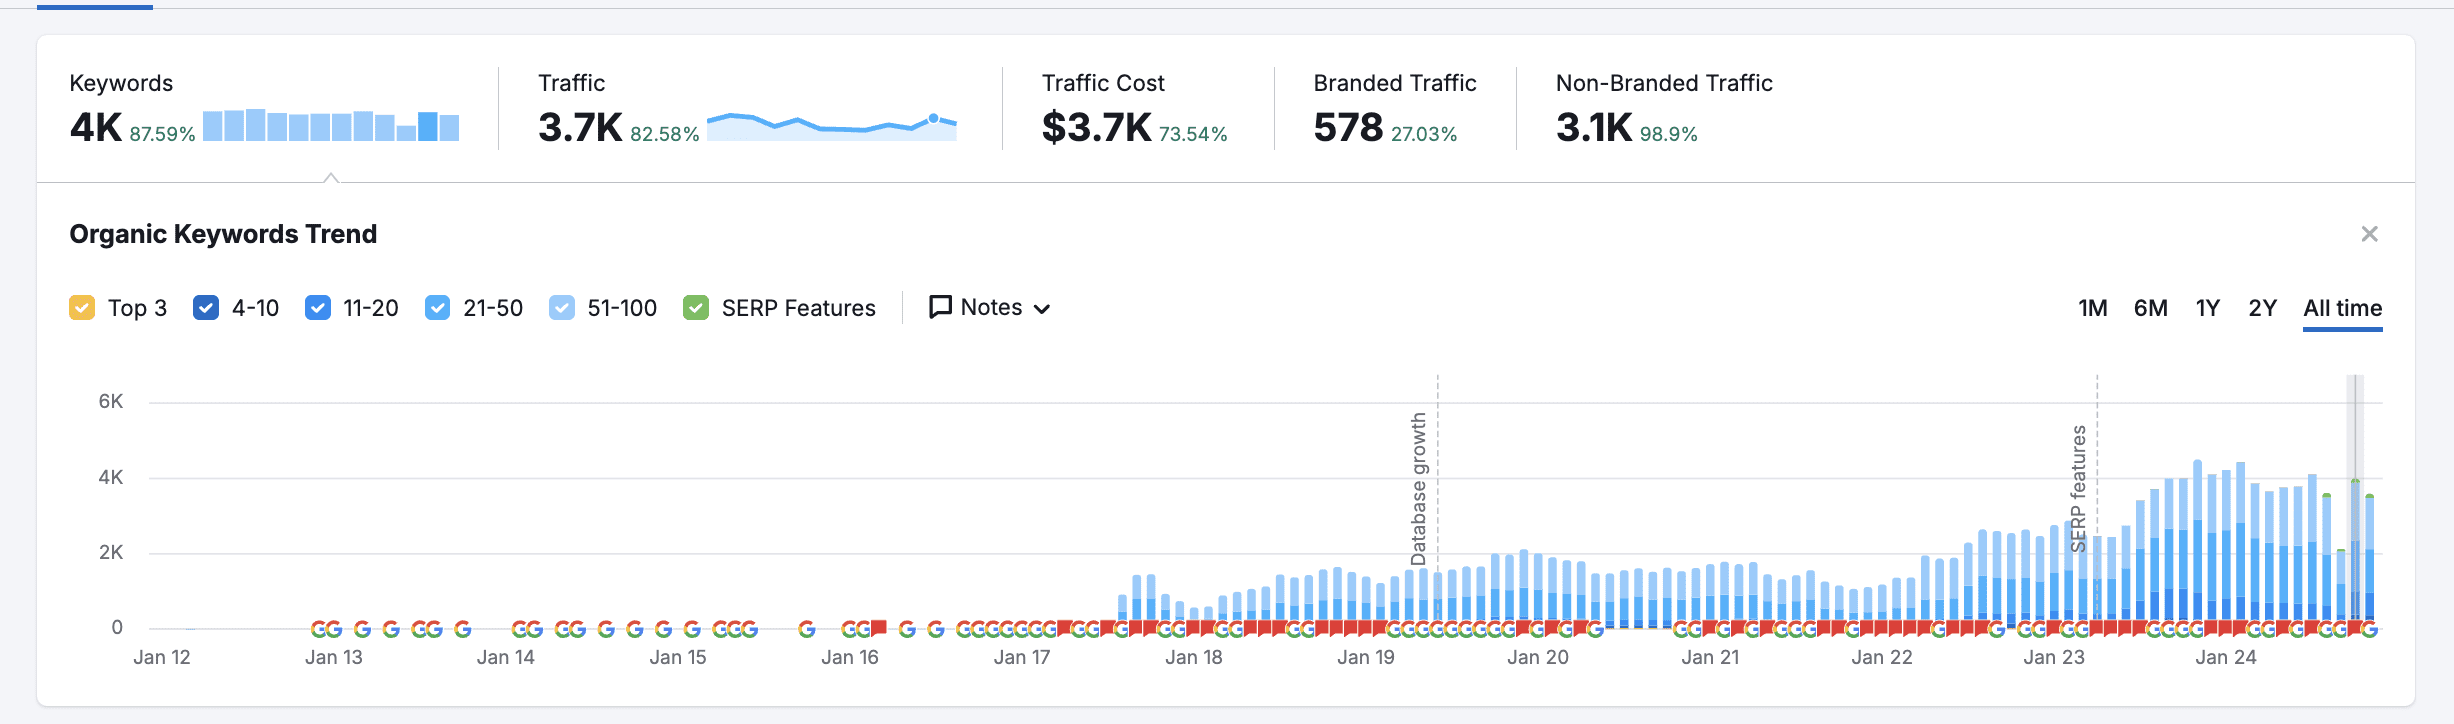Click the Database growth note marker
Viewport: 2454px width, 724px height.
point(1419,488)
